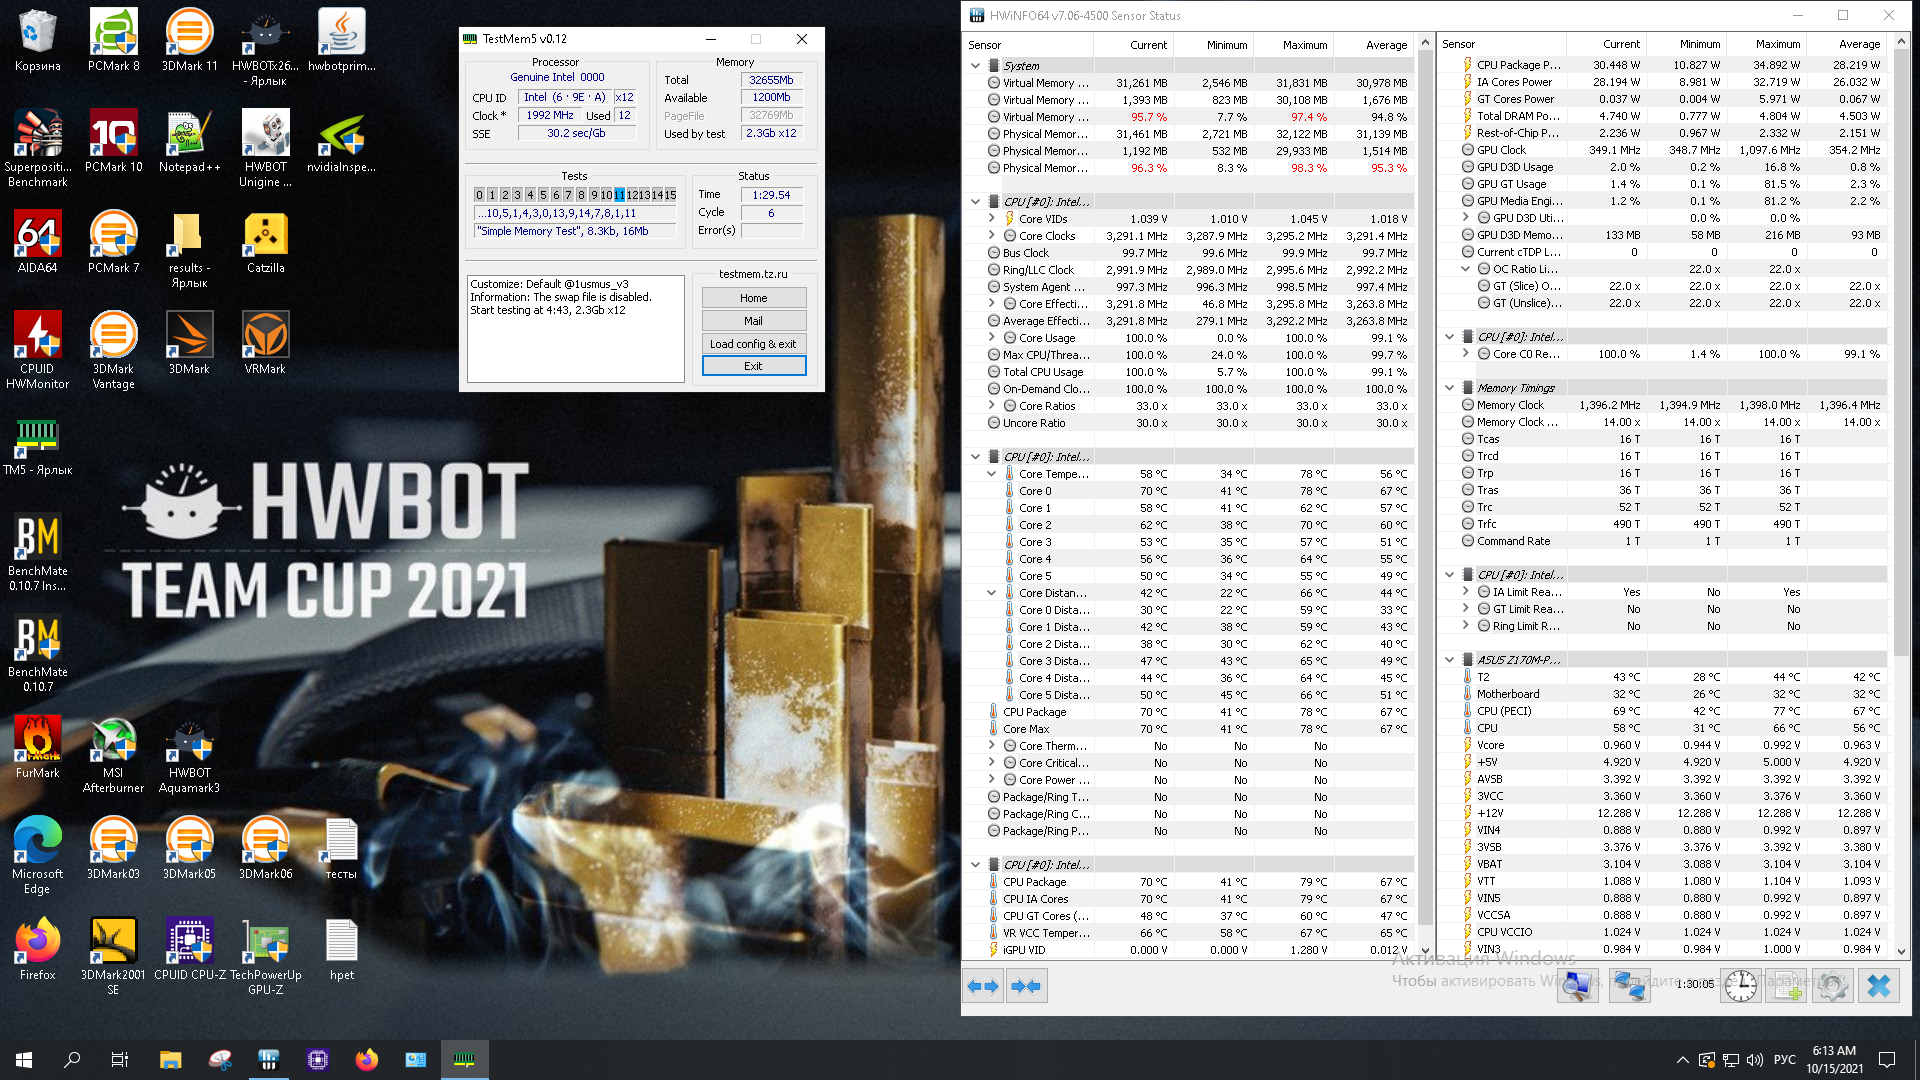Click the network monitors icon in HWiNFO toolbar

coord(1629,986)
